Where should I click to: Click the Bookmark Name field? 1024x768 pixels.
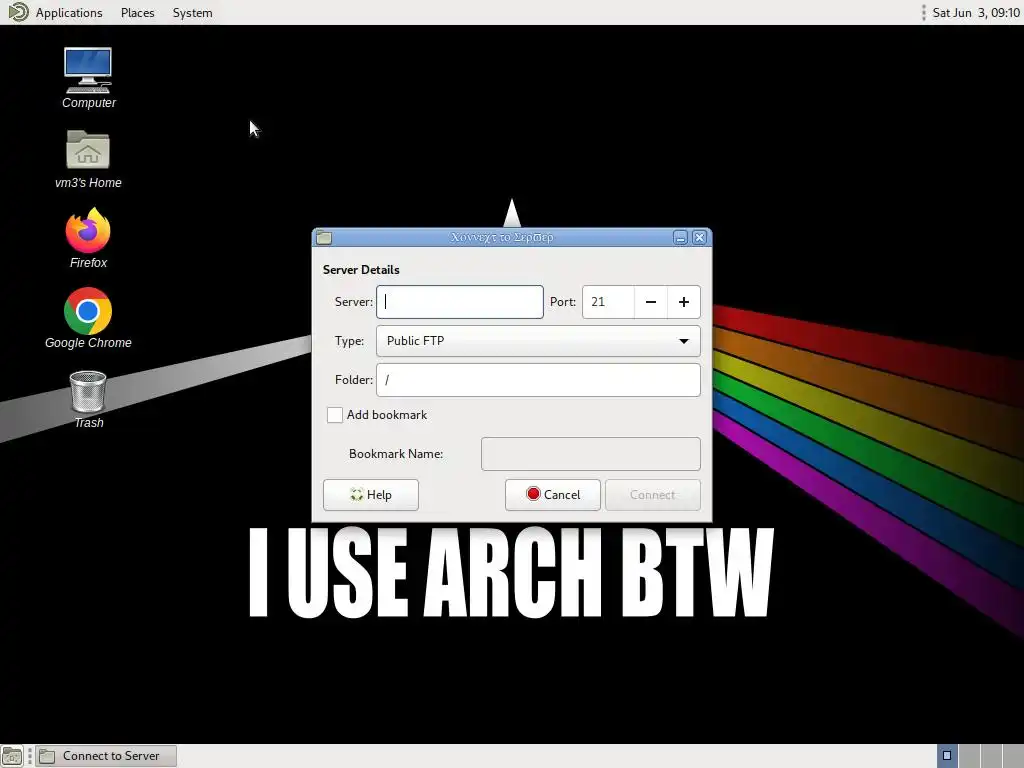tap(590, 454)
